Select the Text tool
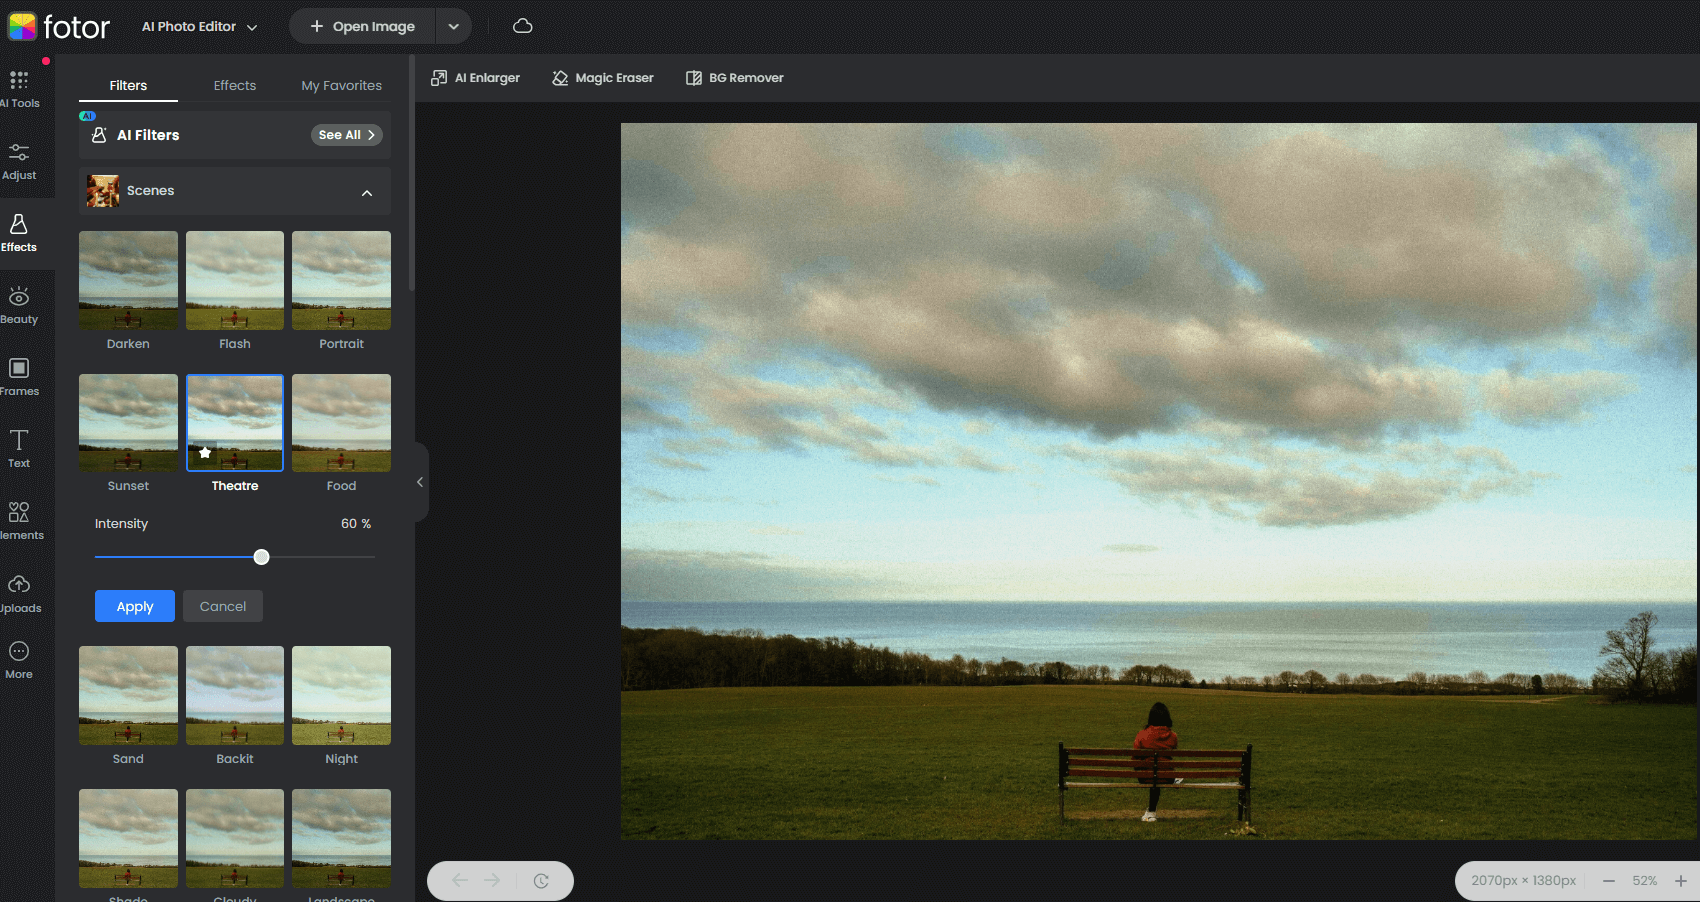 tap(19, 448)
